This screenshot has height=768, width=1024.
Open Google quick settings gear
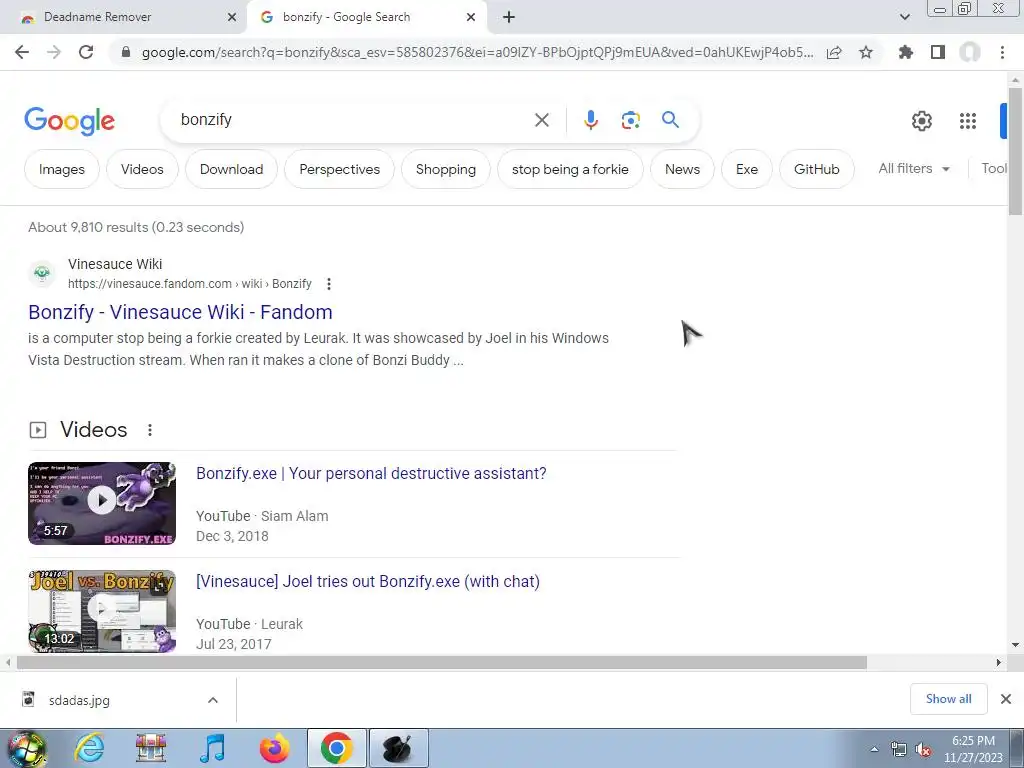(921, 121)
